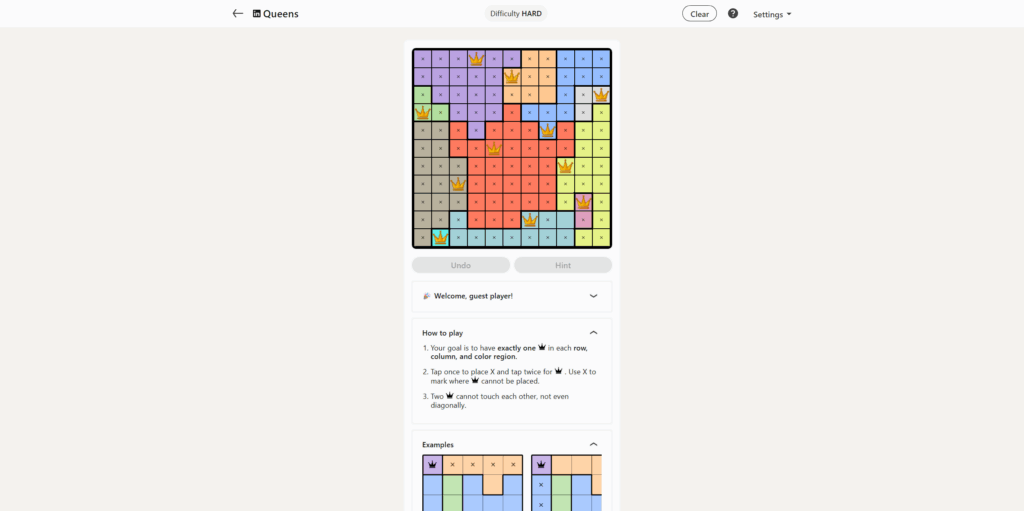The height and width of the screenshot is (511, 1024).
Task: Click the queen on the pink cell
Action: [584, 202]
